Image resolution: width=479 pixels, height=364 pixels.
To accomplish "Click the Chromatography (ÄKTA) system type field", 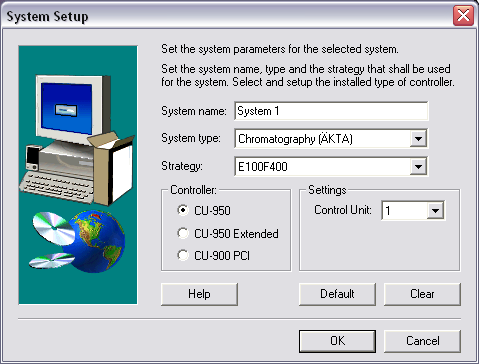I will click(x=323, y=138).
